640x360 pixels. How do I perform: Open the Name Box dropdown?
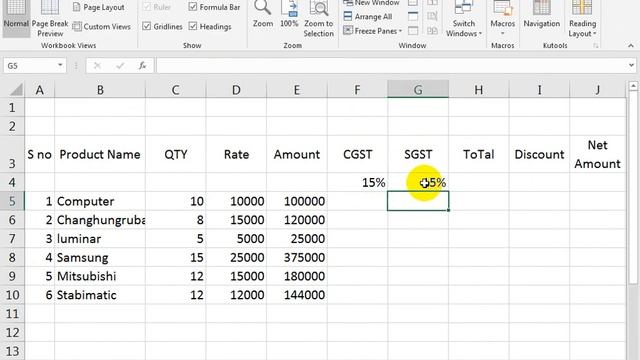(60, 65)
